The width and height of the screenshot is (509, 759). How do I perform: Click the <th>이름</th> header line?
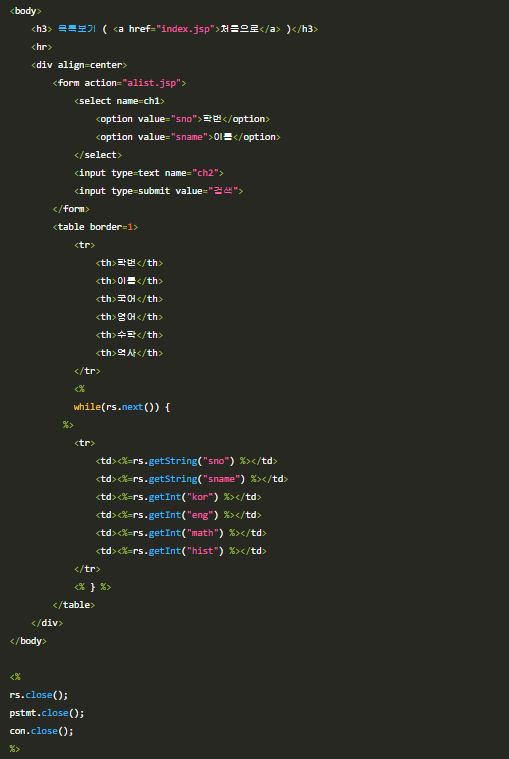129,281
